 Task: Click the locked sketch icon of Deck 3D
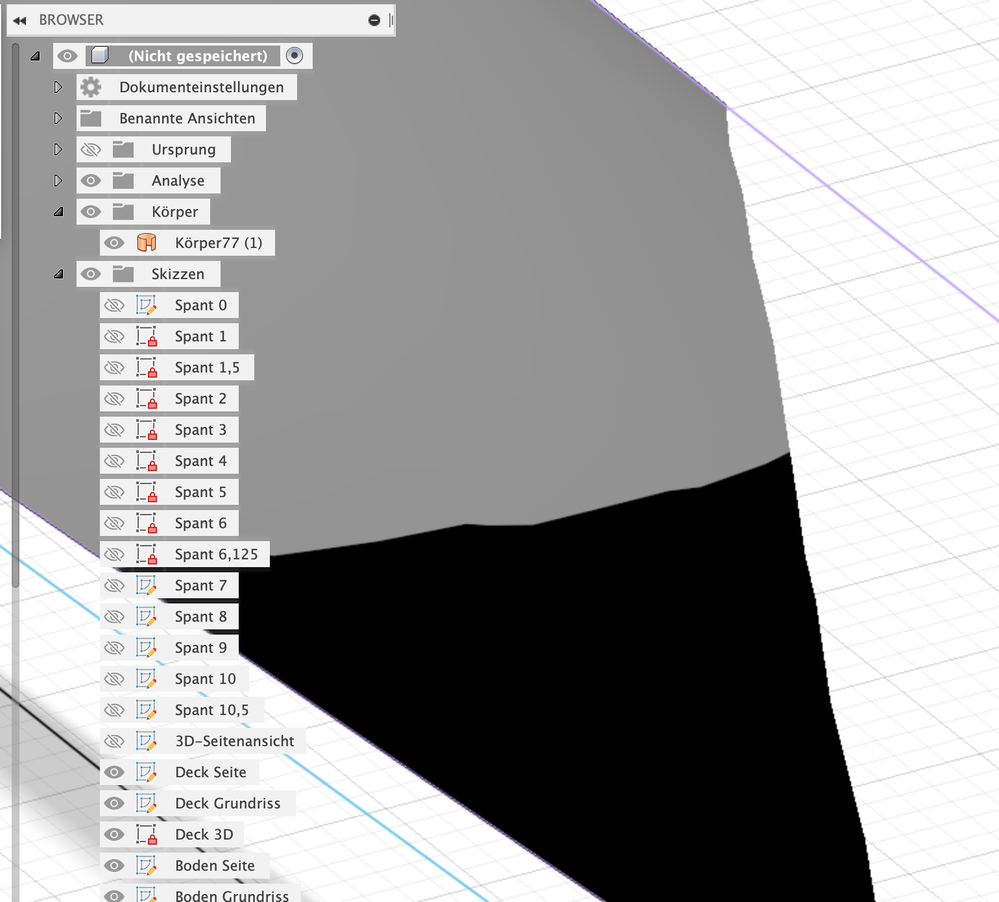[x=147, y=834]
